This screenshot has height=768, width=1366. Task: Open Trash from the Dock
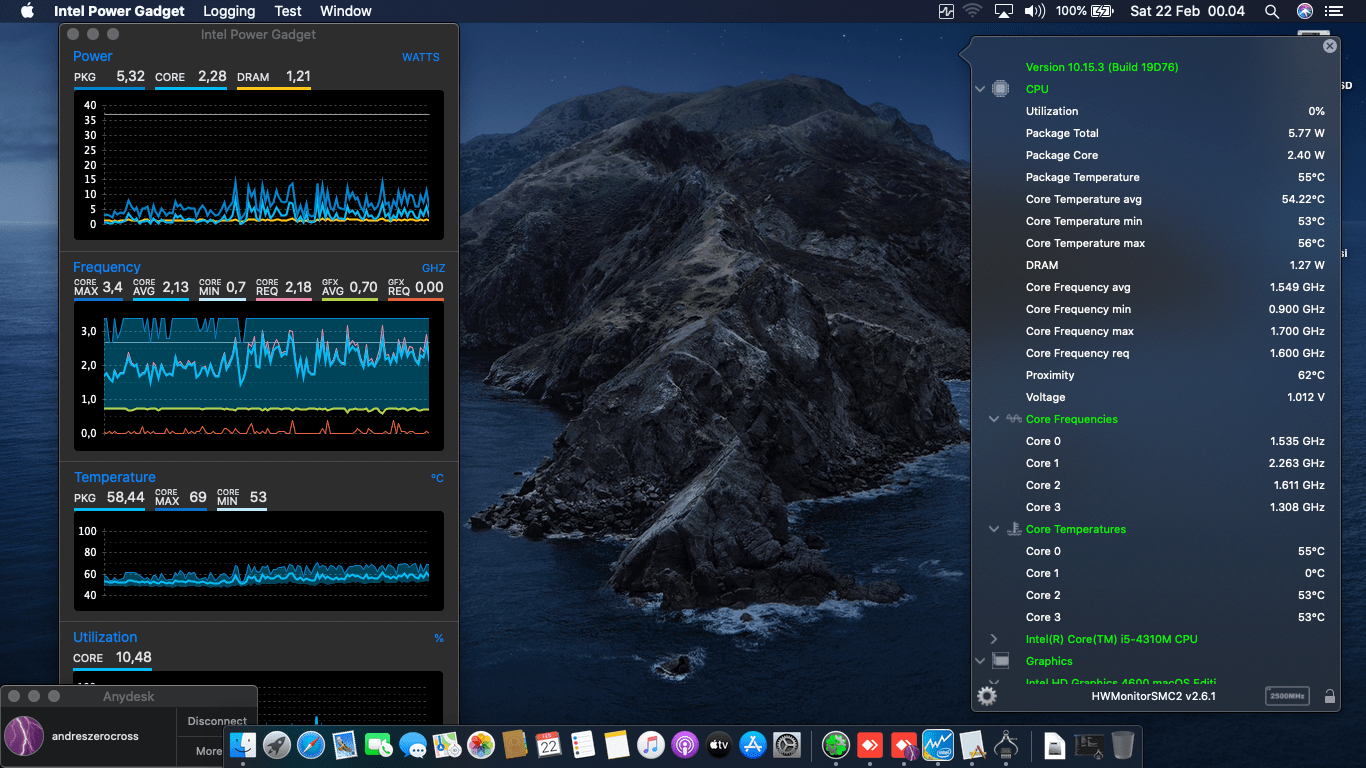1123,744
